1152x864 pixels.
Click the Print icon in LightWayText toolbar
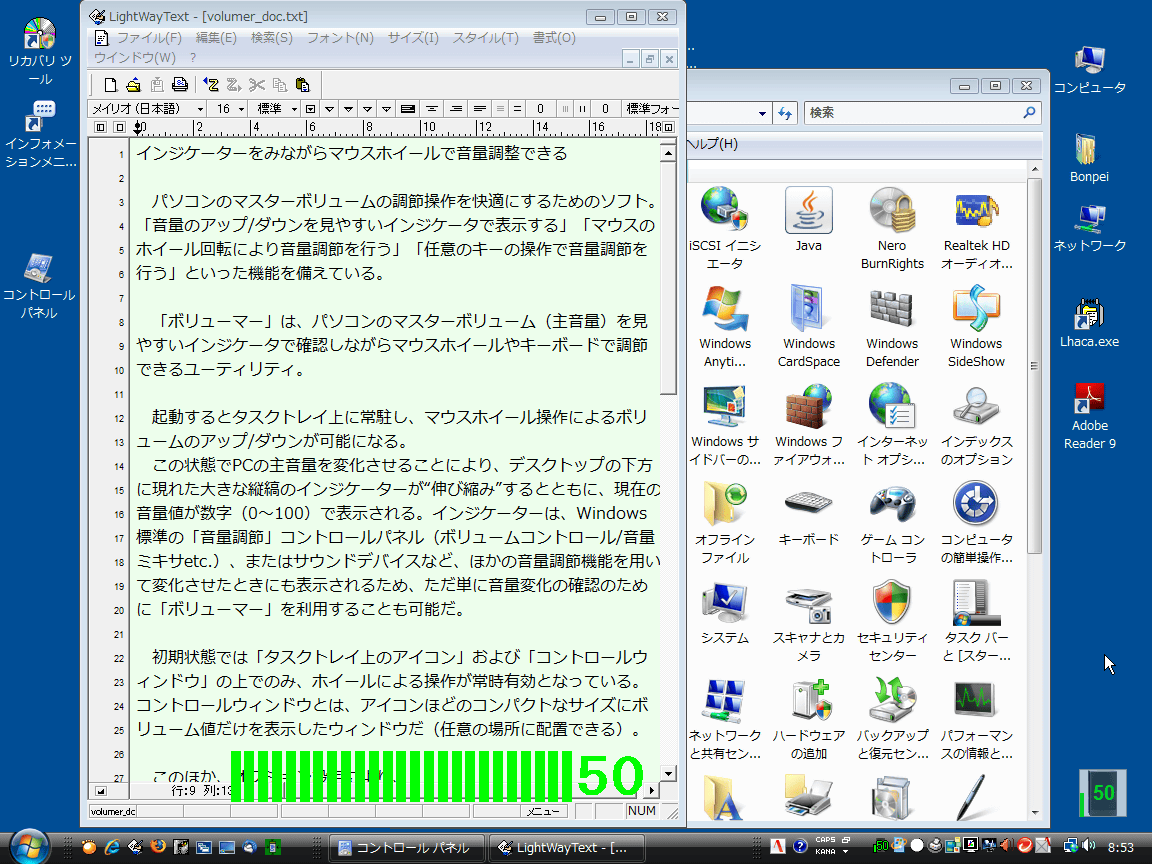pyautogui.click(x=179, y=85)
